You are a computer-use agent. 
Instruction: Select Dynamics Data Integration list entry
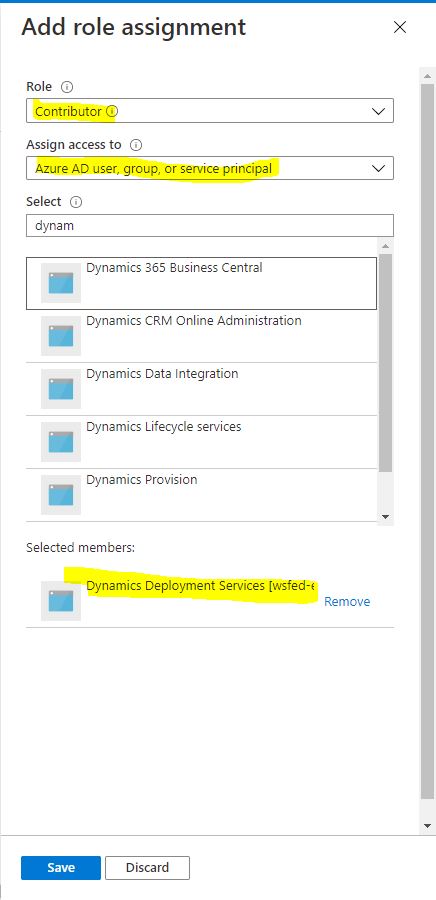point(201,389)
